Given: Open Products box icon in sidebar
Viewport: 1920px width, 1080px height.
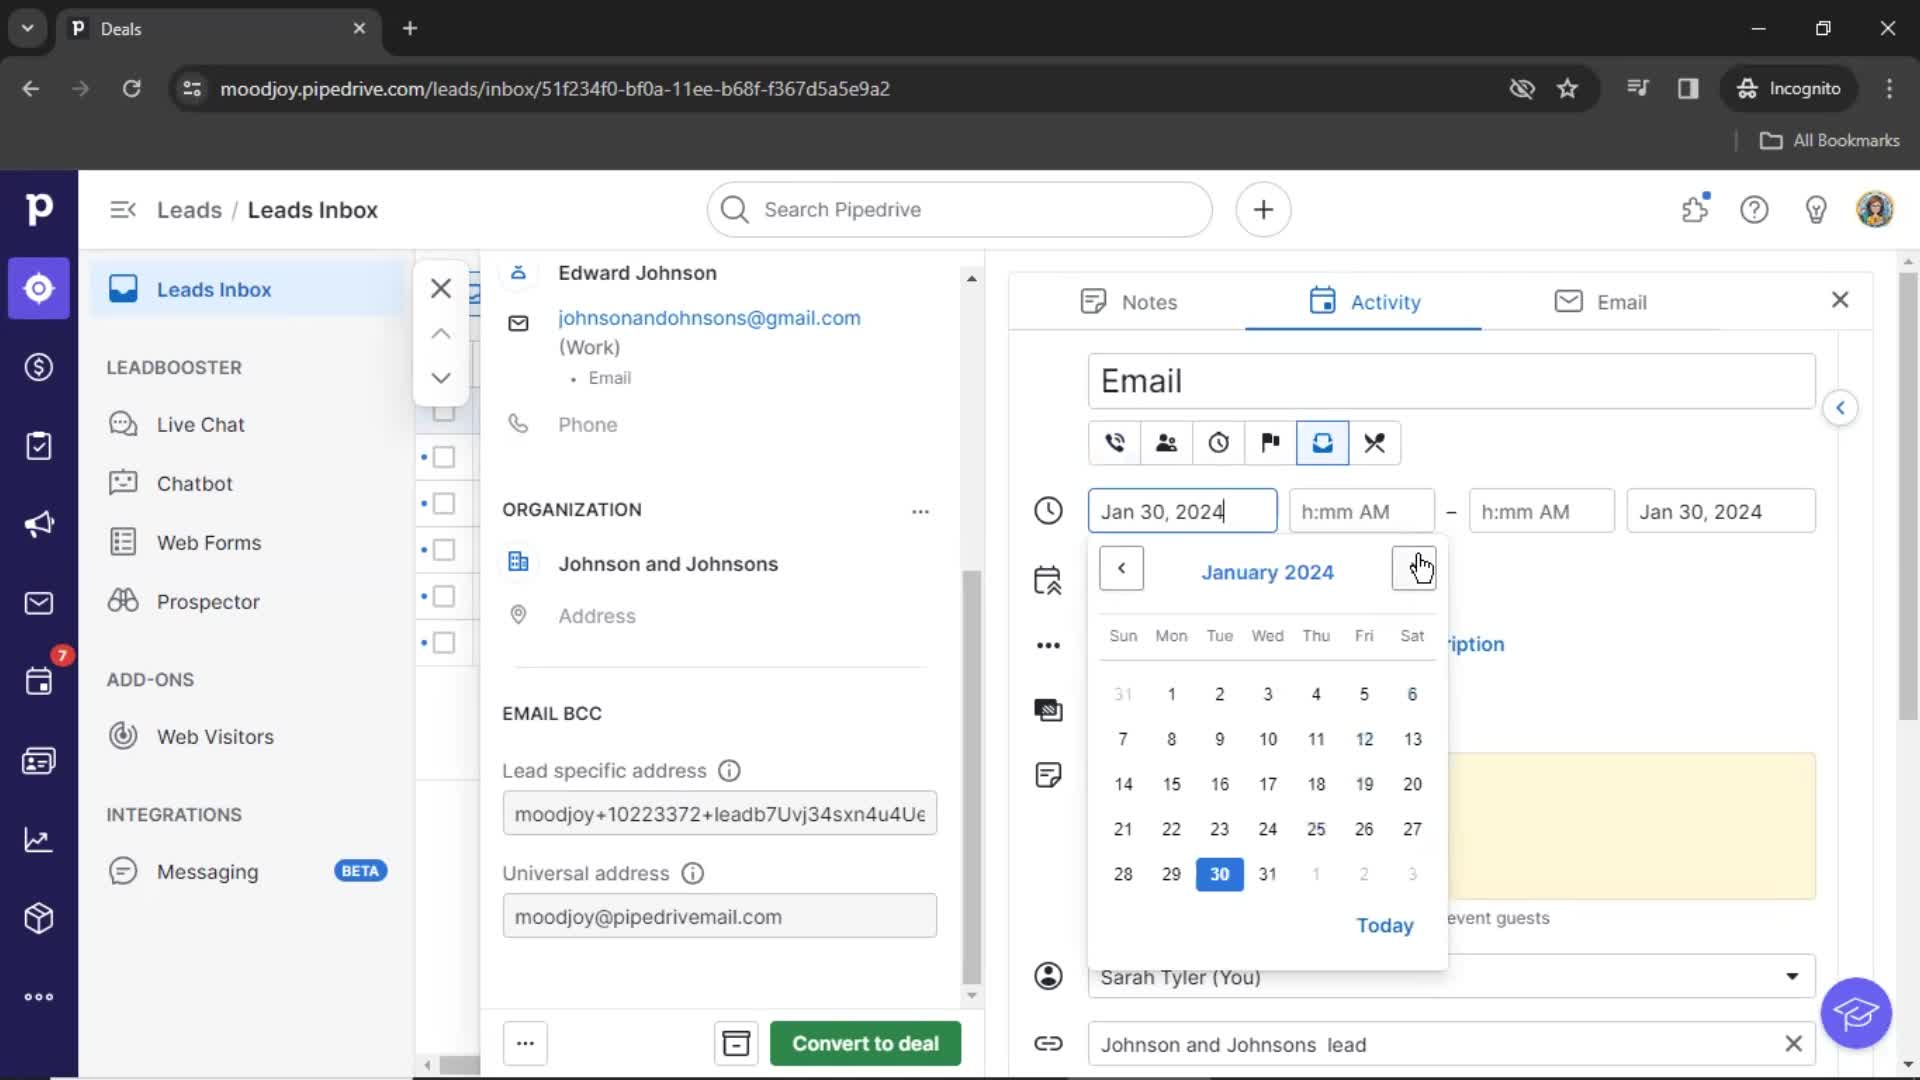Looking at the screenshot, I should (x=39, y=918).
